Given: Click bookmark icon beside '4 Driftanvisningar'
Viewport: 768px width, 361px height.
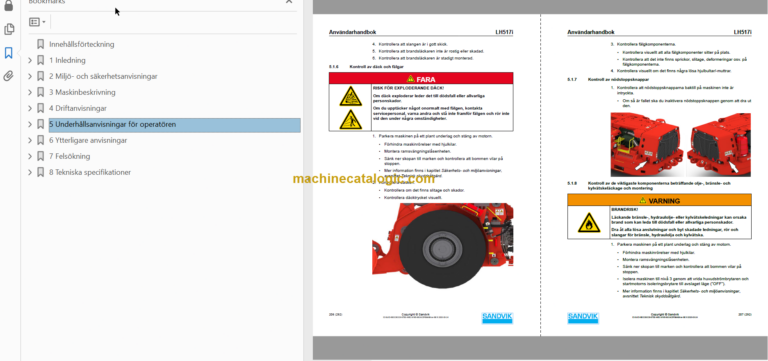Looking at the screenshot, I should pos(41,108).
